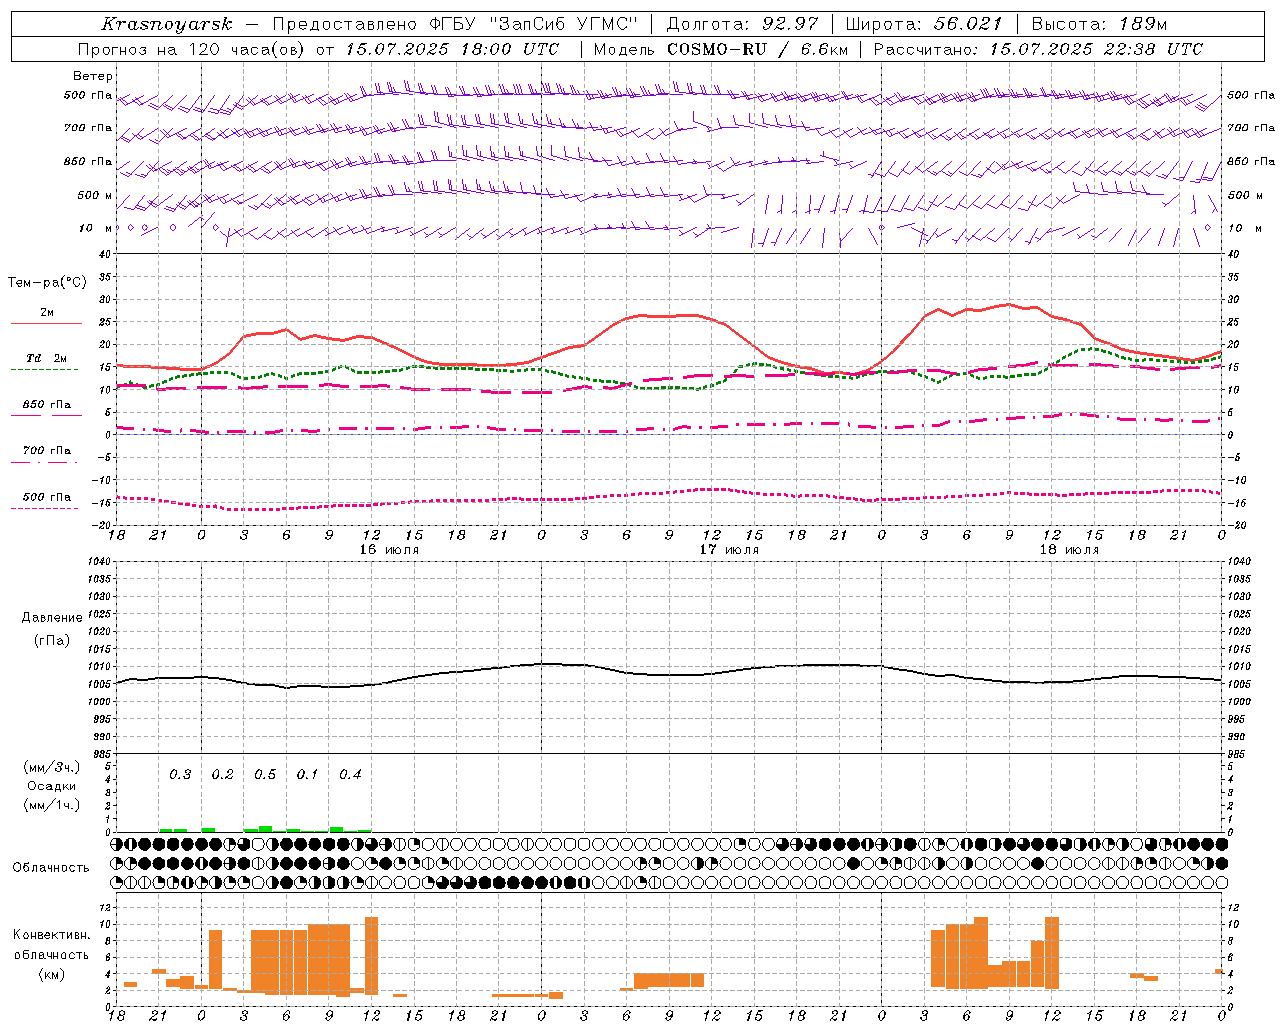This screenshot has width=1280, height=1024.
Task: Click the 'Прогноз на 120 часа(ов)' forecast text
Action: (191, 49)
